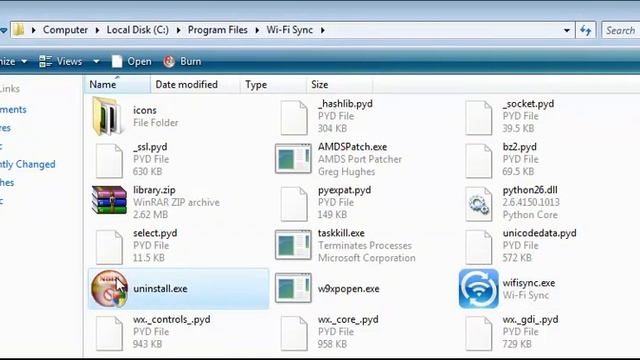Select the file name bz2.pyd

pyautogui.click(x=520, y=147)
